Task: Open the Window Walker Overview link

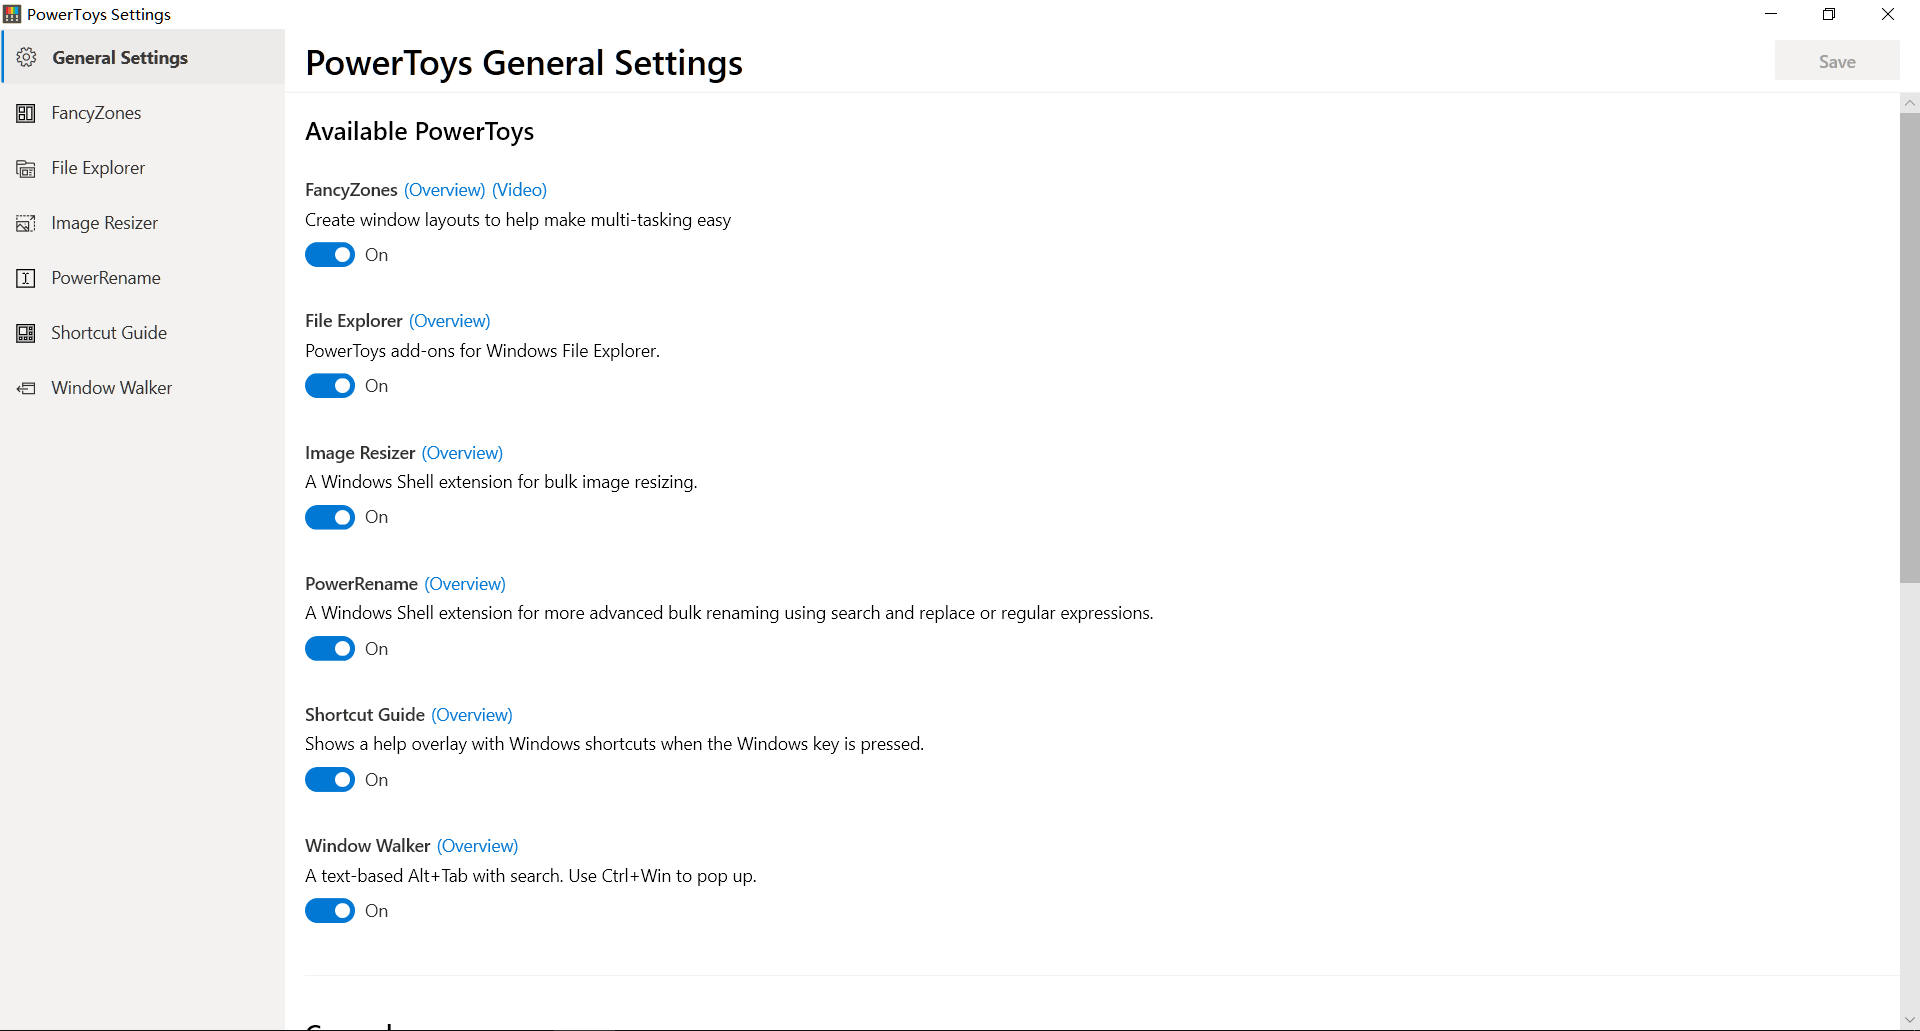Action: point(478,846)
